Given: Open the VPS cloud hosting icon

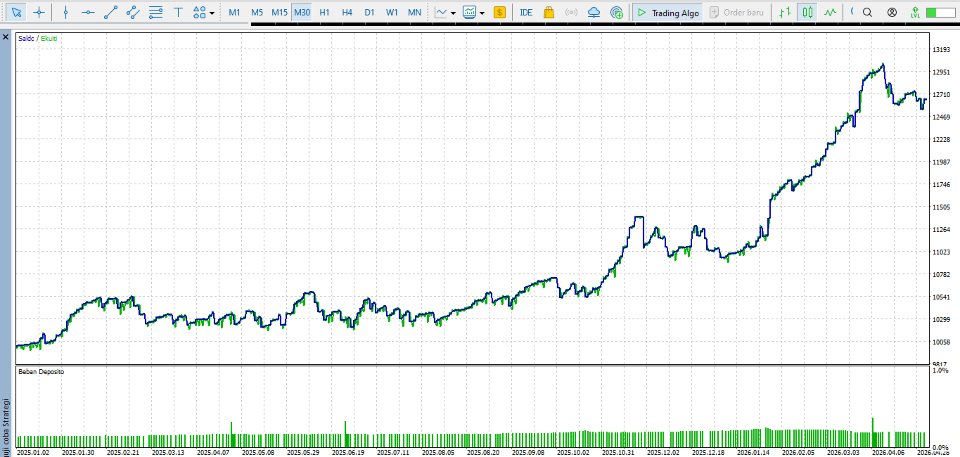Looking at the screenshot, I should [593, 12].
